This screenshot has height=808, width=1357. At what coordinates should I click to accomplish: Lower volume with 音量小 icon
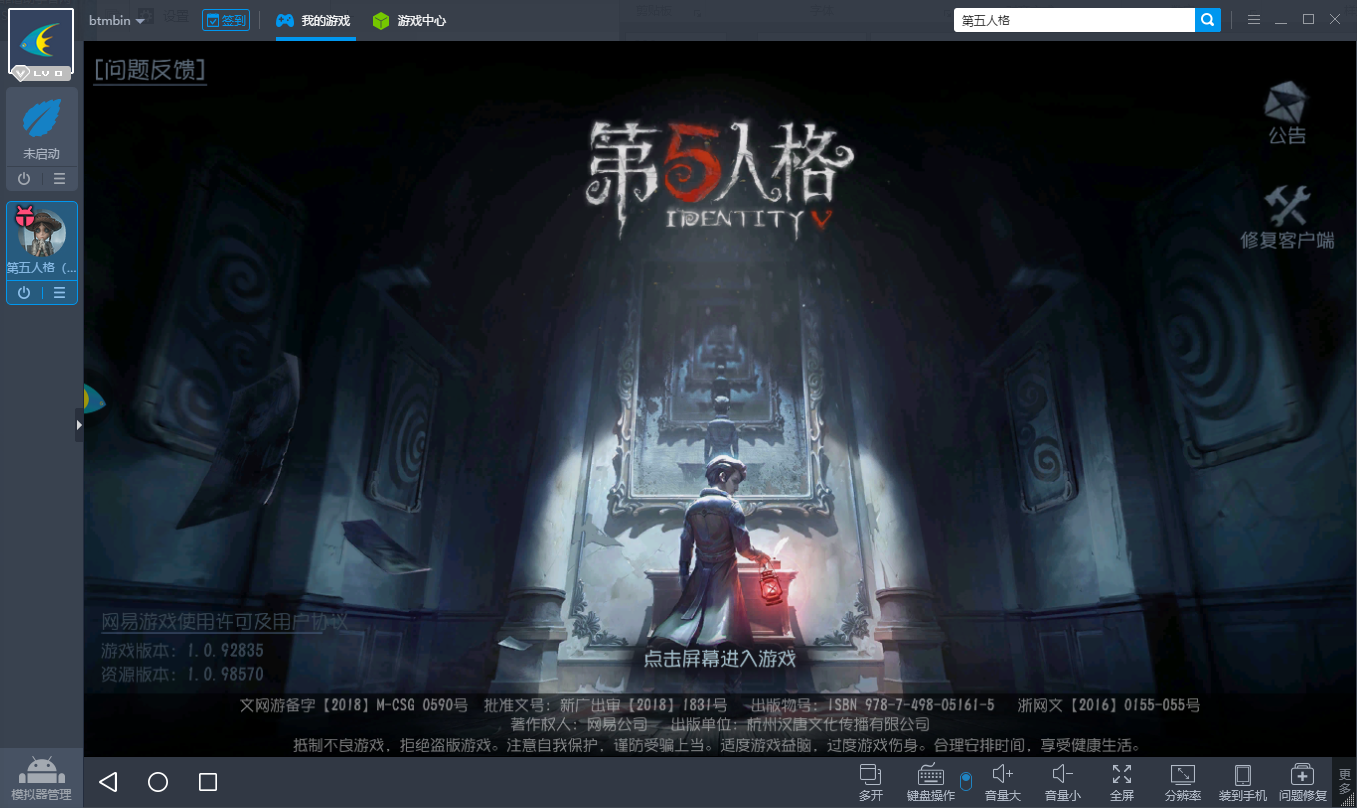[x=1062, y=781]
